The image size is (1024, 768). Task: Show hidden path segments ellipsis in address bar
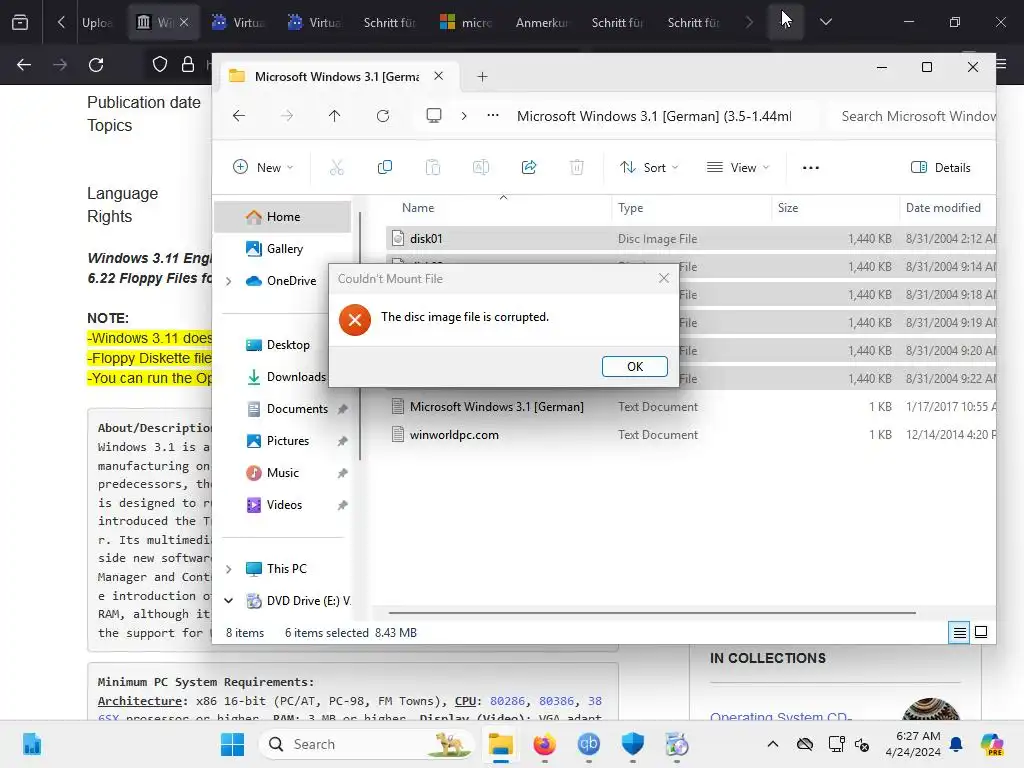coord(493,116)
